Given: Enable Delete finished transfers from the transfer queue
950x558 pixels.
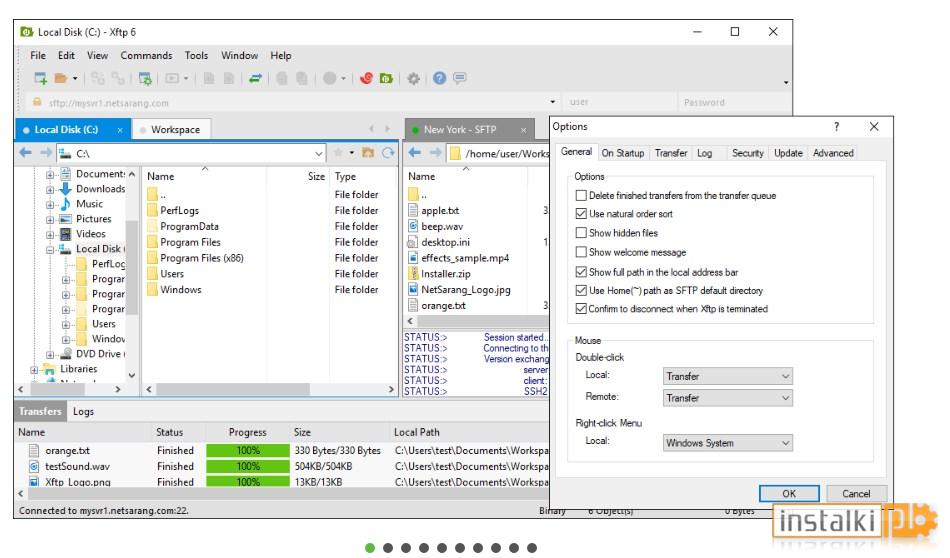Looking at the screenshot, I should (581, 195).
